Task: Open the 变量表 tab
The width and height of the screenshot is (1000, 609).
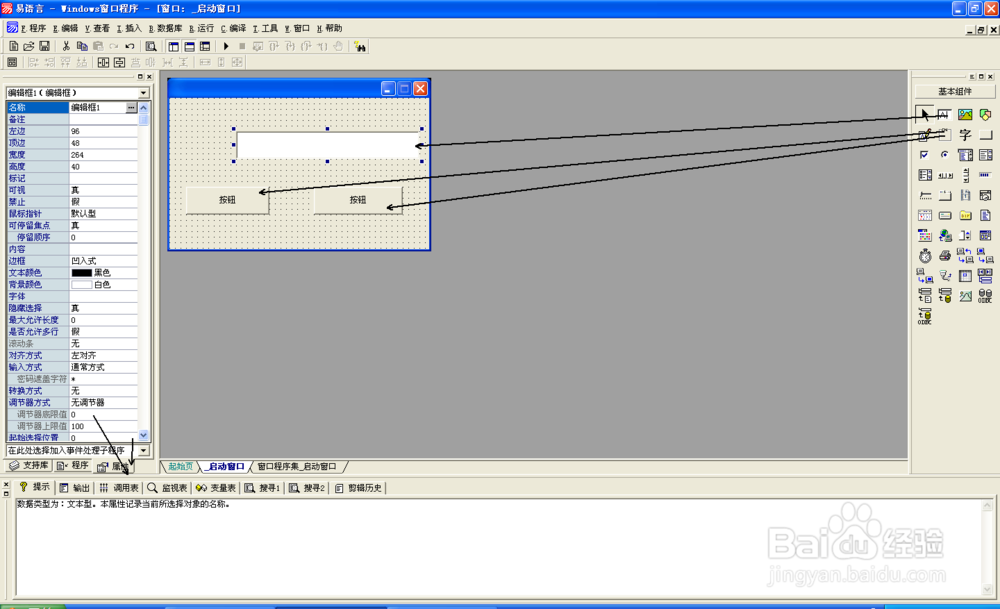Action: [216, 488]
